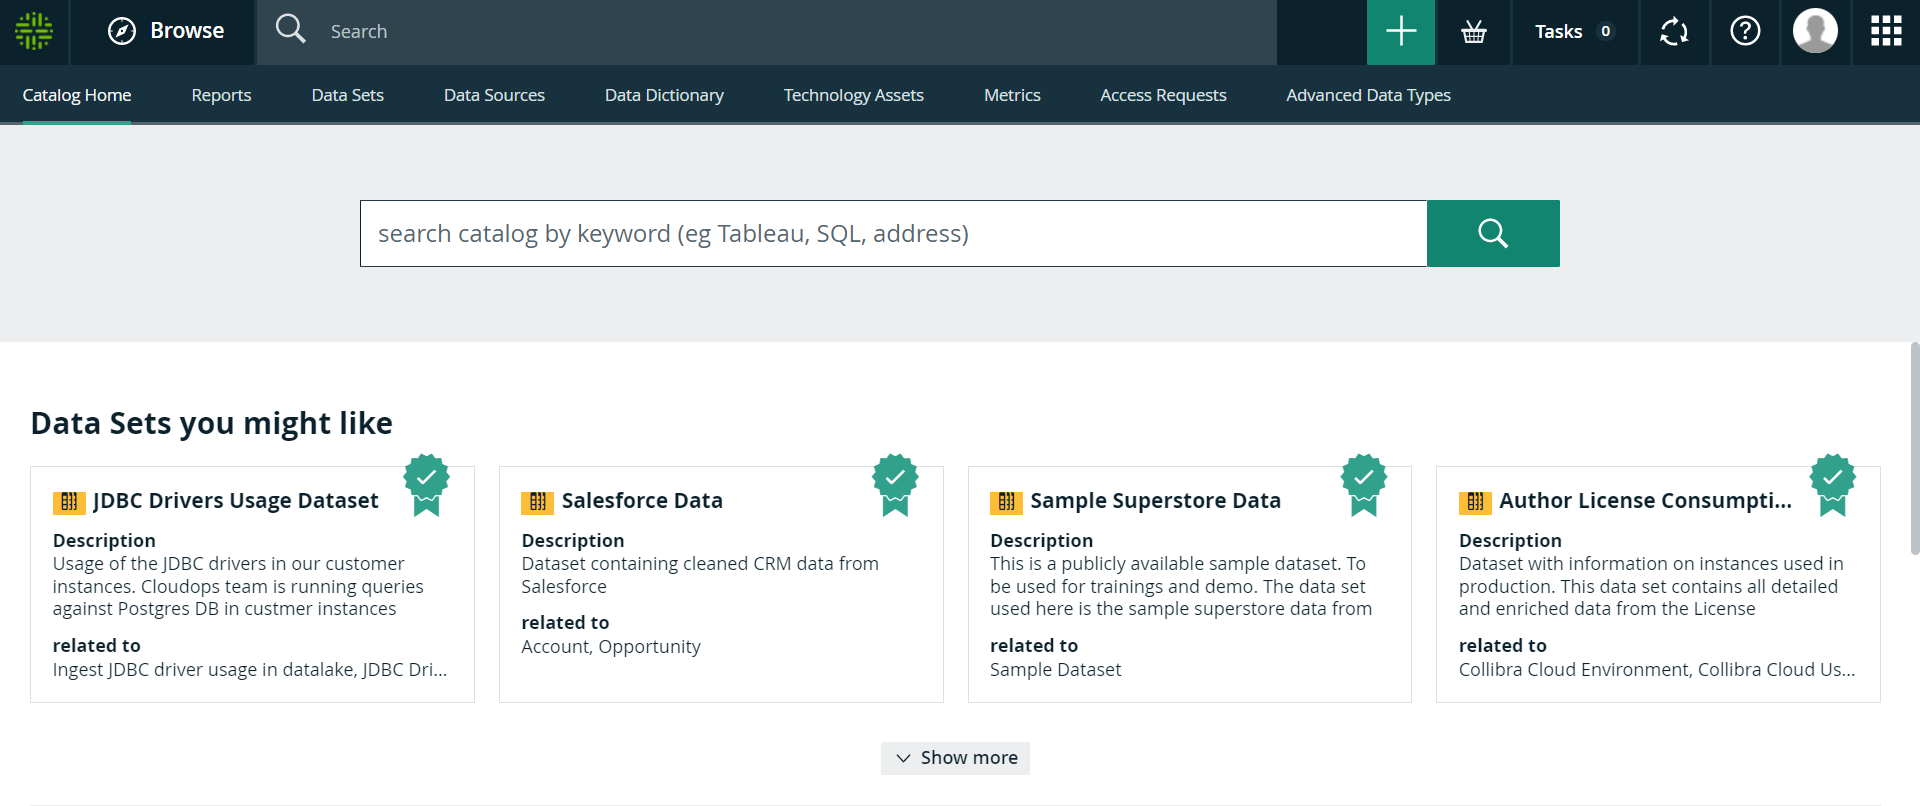Select the Technology Assets tab
This screenshot has height=806, width=1920.
(x=853, y=95)
